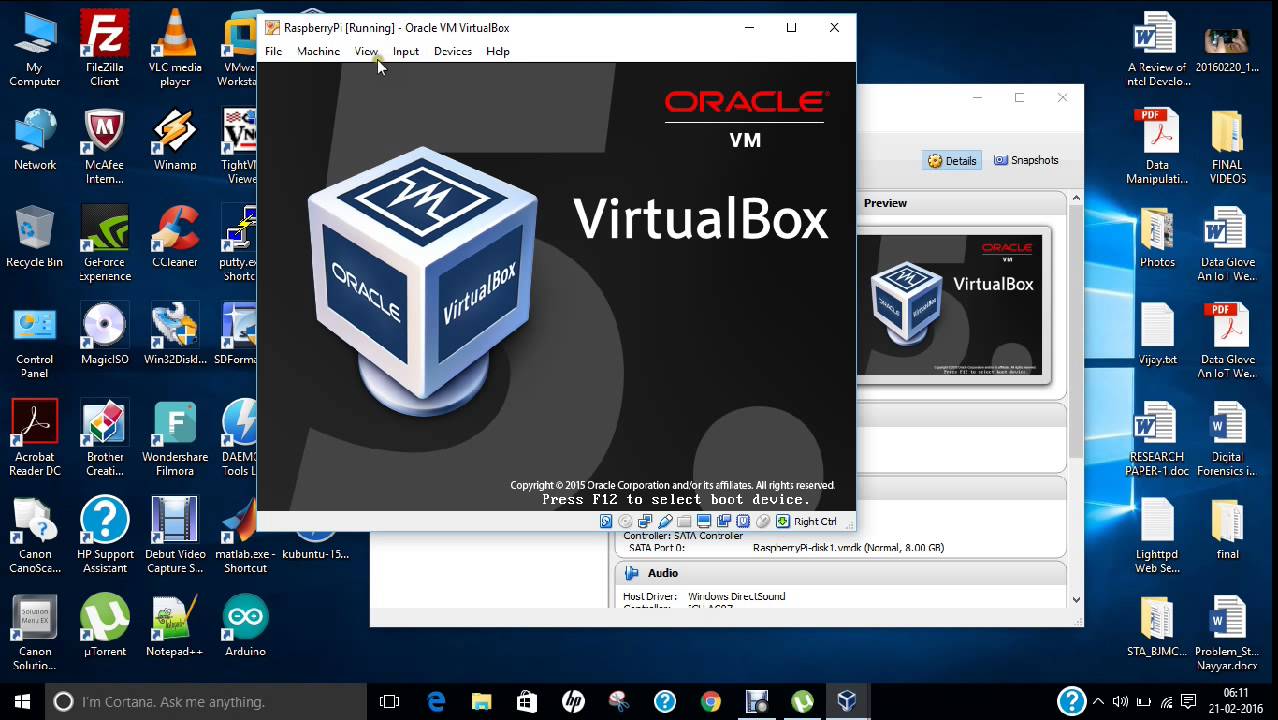The width and height of the screenshot is (1278, 720).
Task: Open the File menu of VirtualBox VM
Action: point(273,51)
